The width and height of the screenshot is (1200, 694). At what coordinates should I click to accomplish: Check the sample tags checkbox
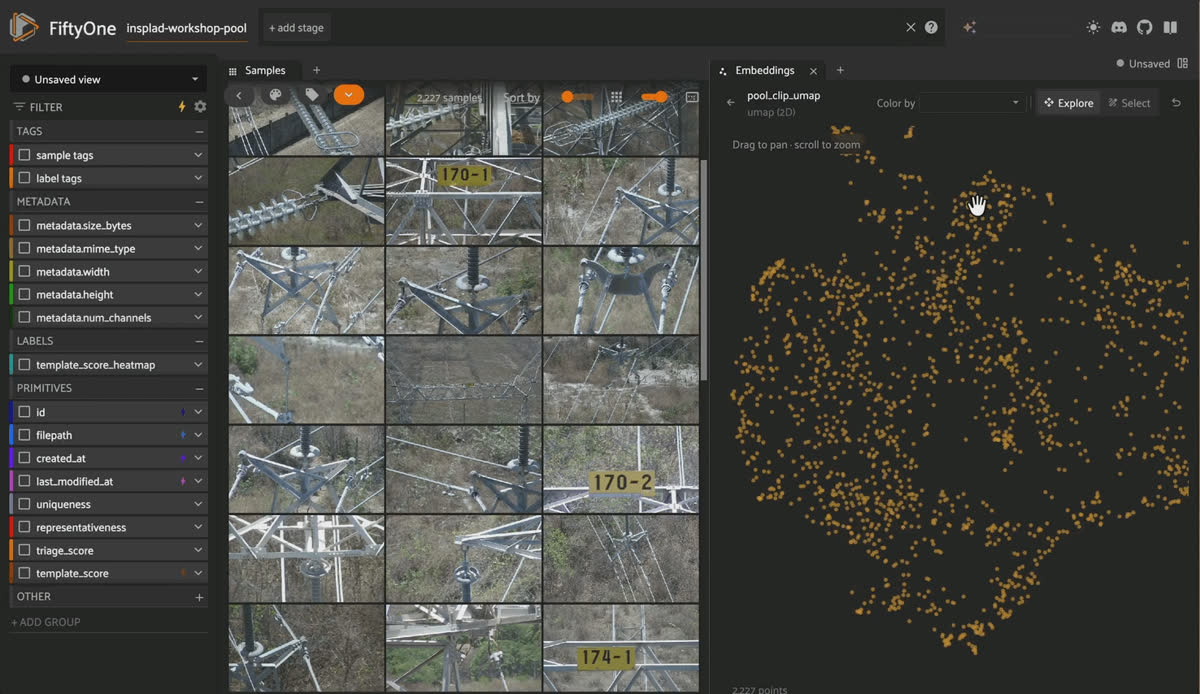point(24,155)
